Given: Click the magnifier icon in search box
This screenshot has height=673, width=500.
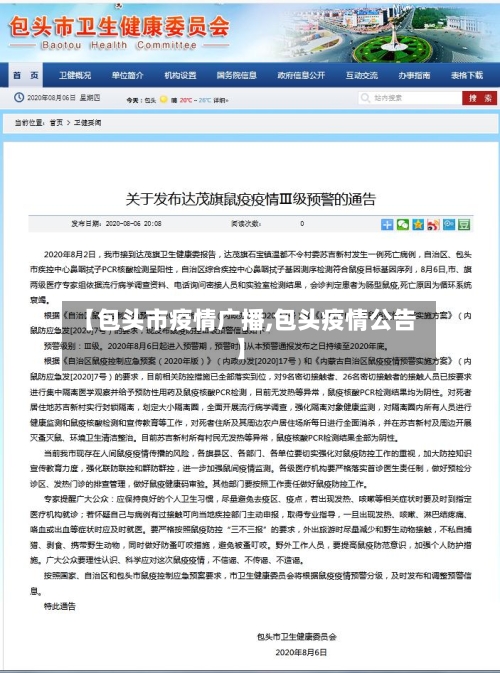Looking at the screenshot, I should [x=365, y=98].
